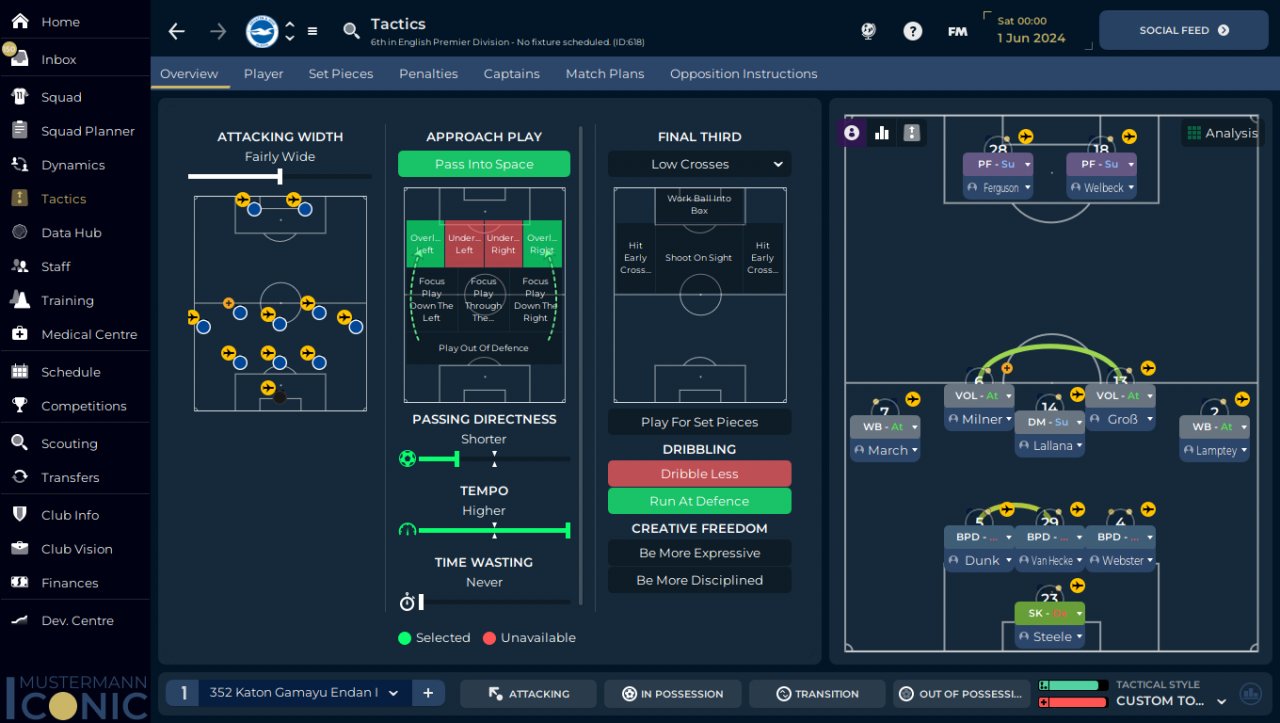Open the help question mark icon
The height and width of the screenshot is (723, 1280).
(x=912, y=31)
